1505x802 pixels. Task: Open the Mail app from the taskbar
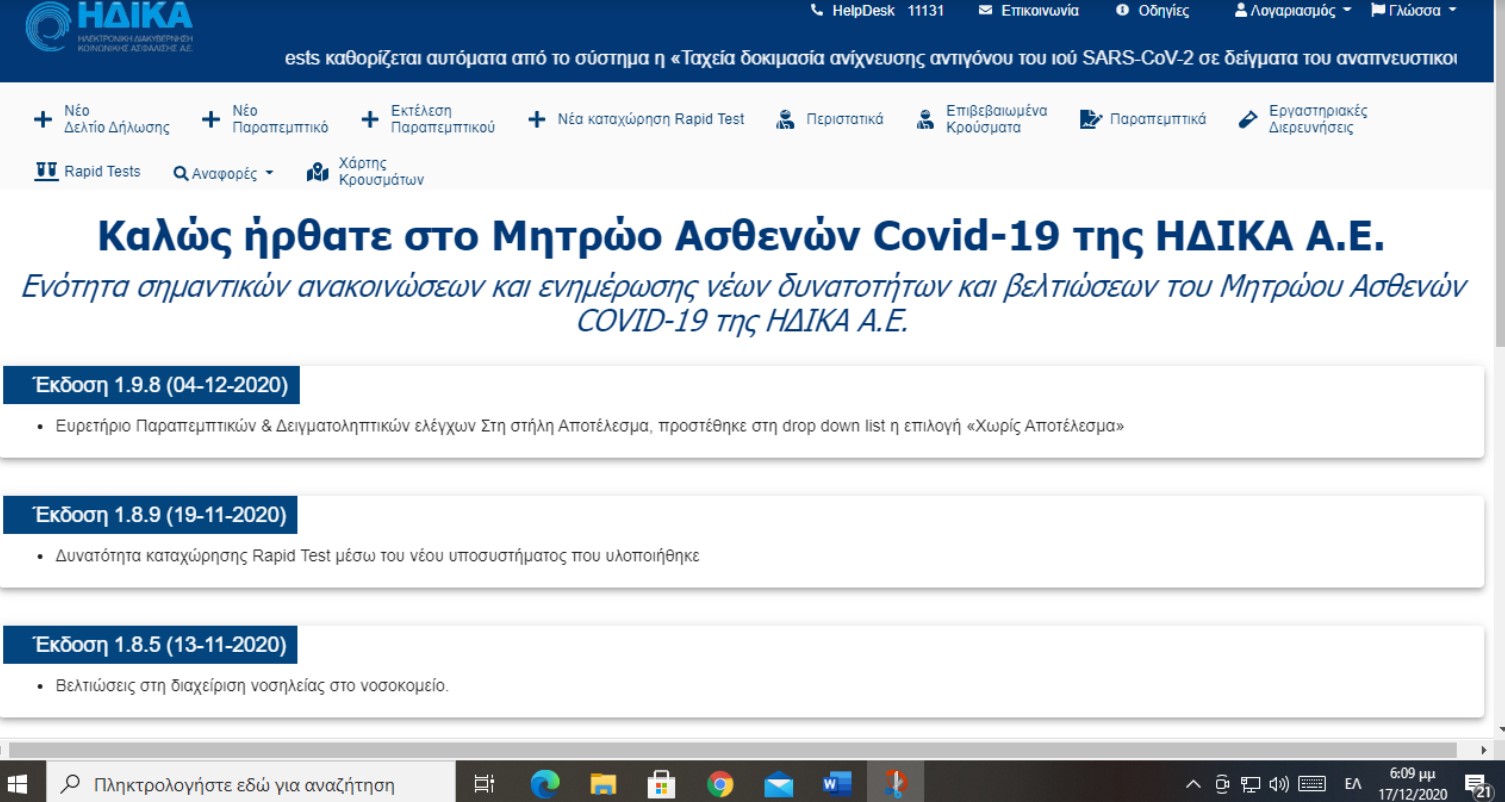click(778, 784)
